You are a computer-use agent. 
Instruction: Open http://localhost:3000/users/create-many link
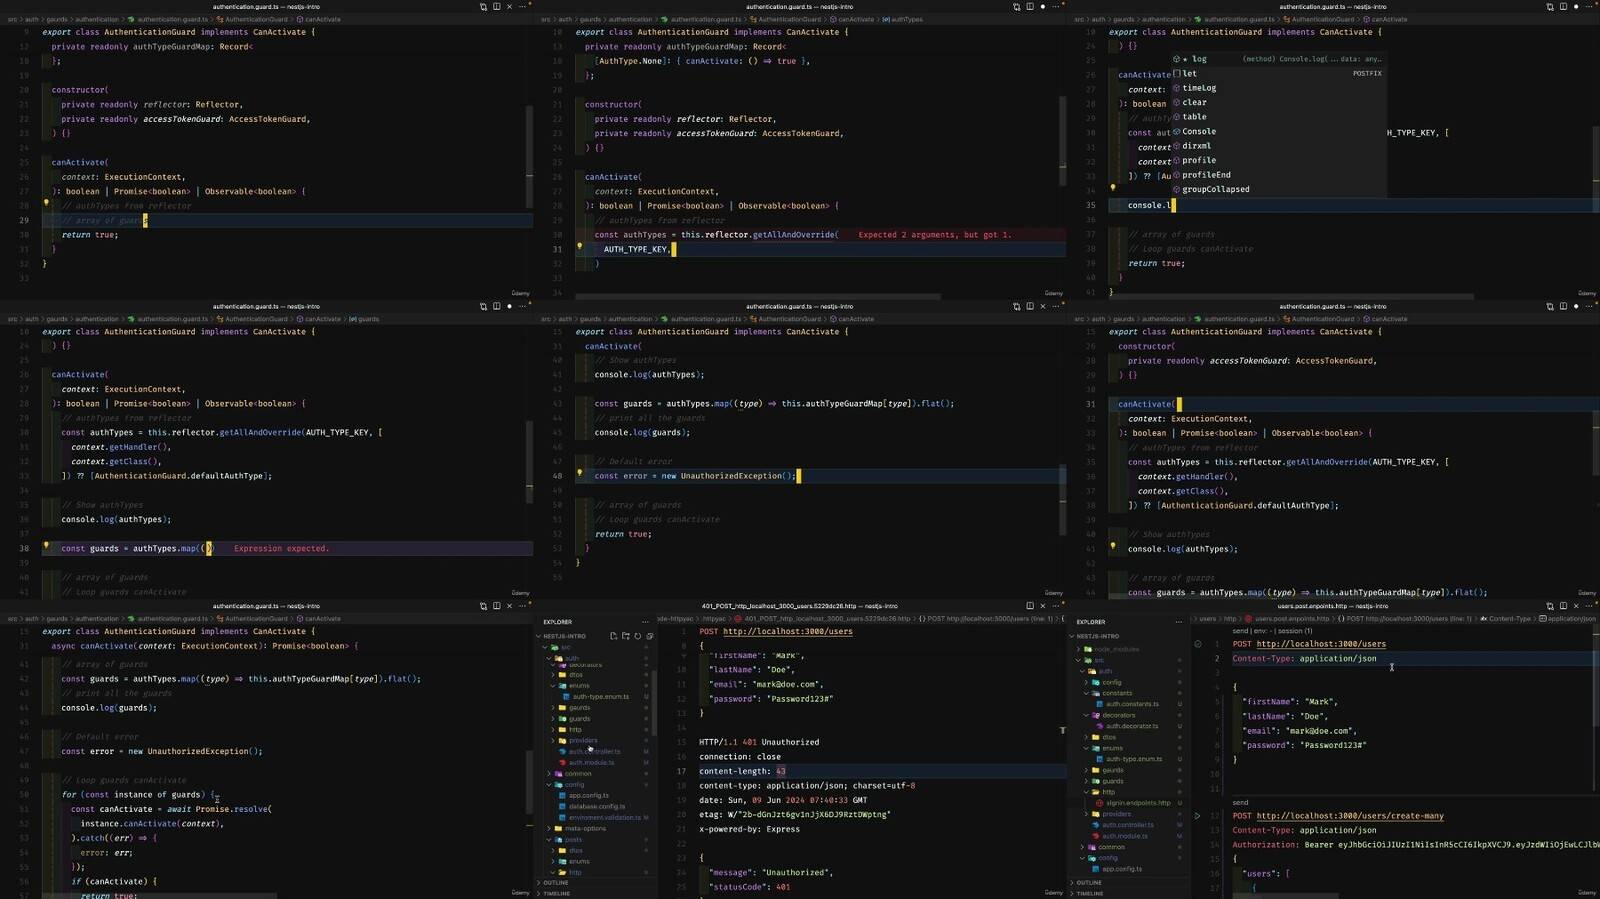pyautogui.click(x=1350, y=816)
